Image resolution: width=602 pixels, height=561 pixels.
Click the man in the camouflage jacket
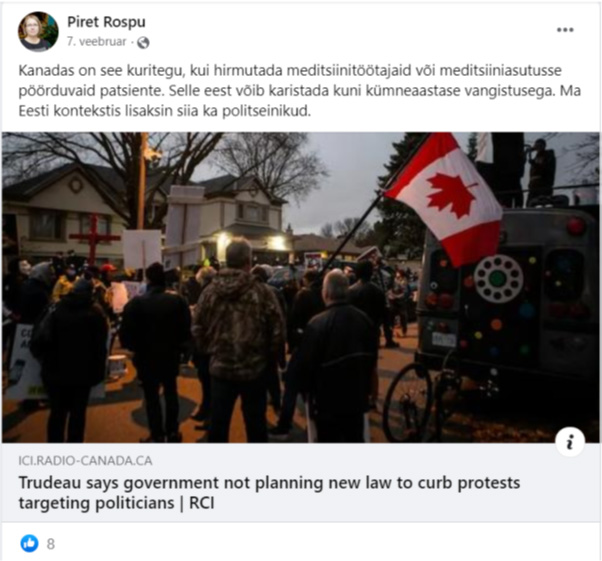tap(238, 340)
